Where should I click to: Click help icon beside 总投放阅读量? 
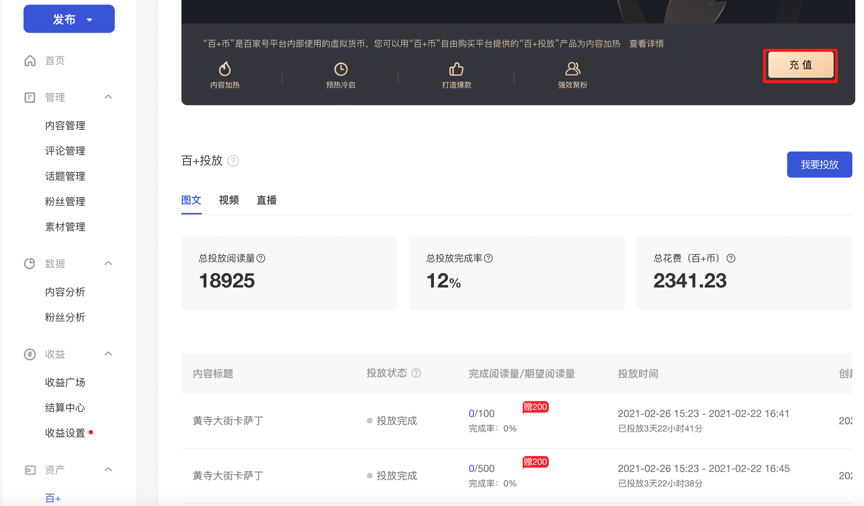pos(261,258)
